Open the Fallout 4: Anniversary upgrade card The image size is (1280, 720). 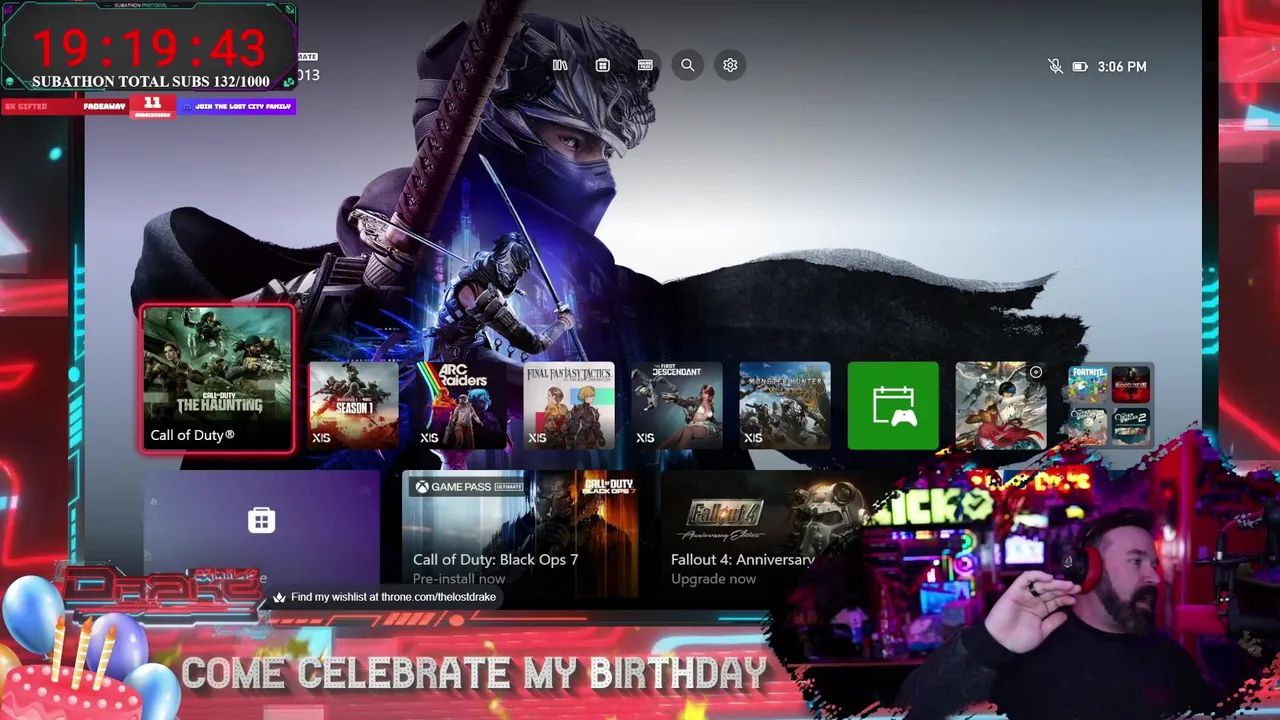[765, 534]
